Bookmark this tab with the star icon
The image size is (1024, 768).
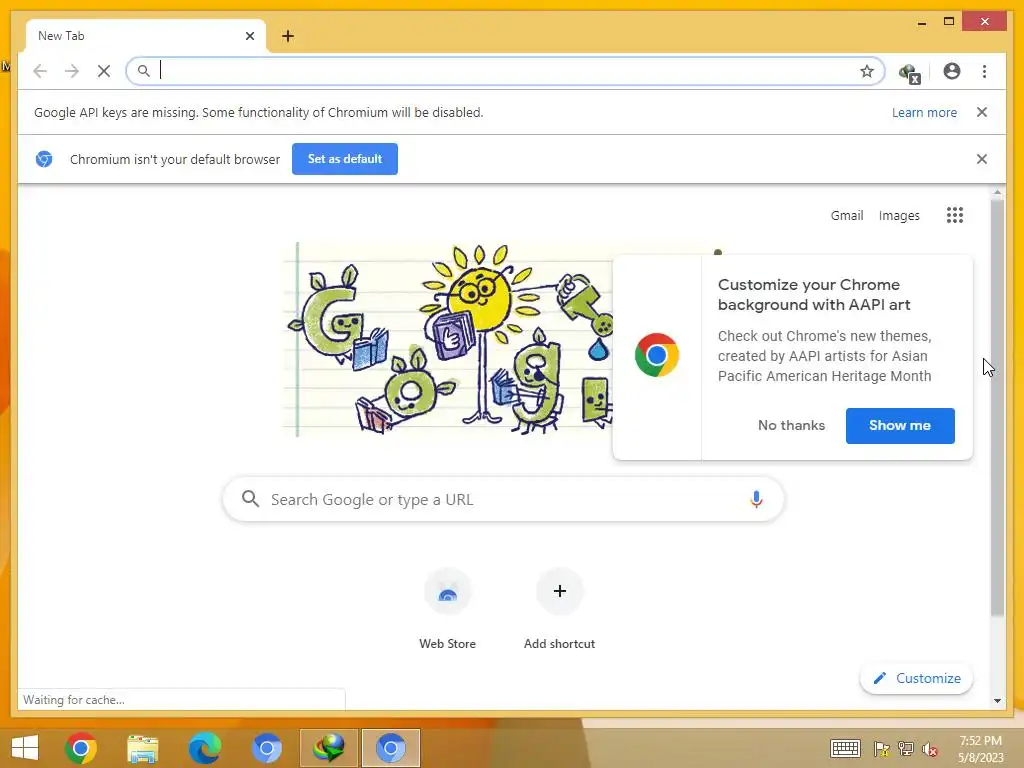point(867,71)
